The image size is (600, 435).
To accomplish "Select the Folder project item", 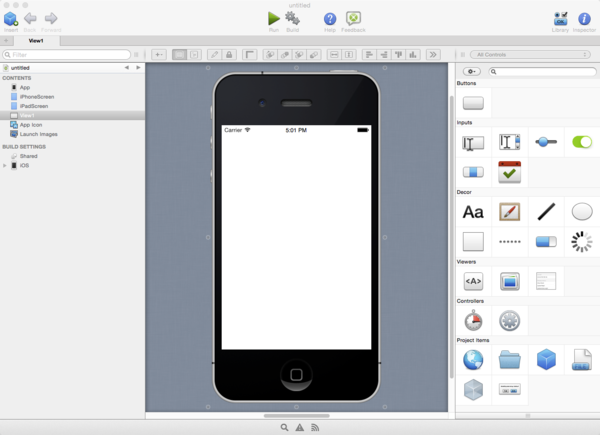I will pyautogui.click(x=510, y=360).
